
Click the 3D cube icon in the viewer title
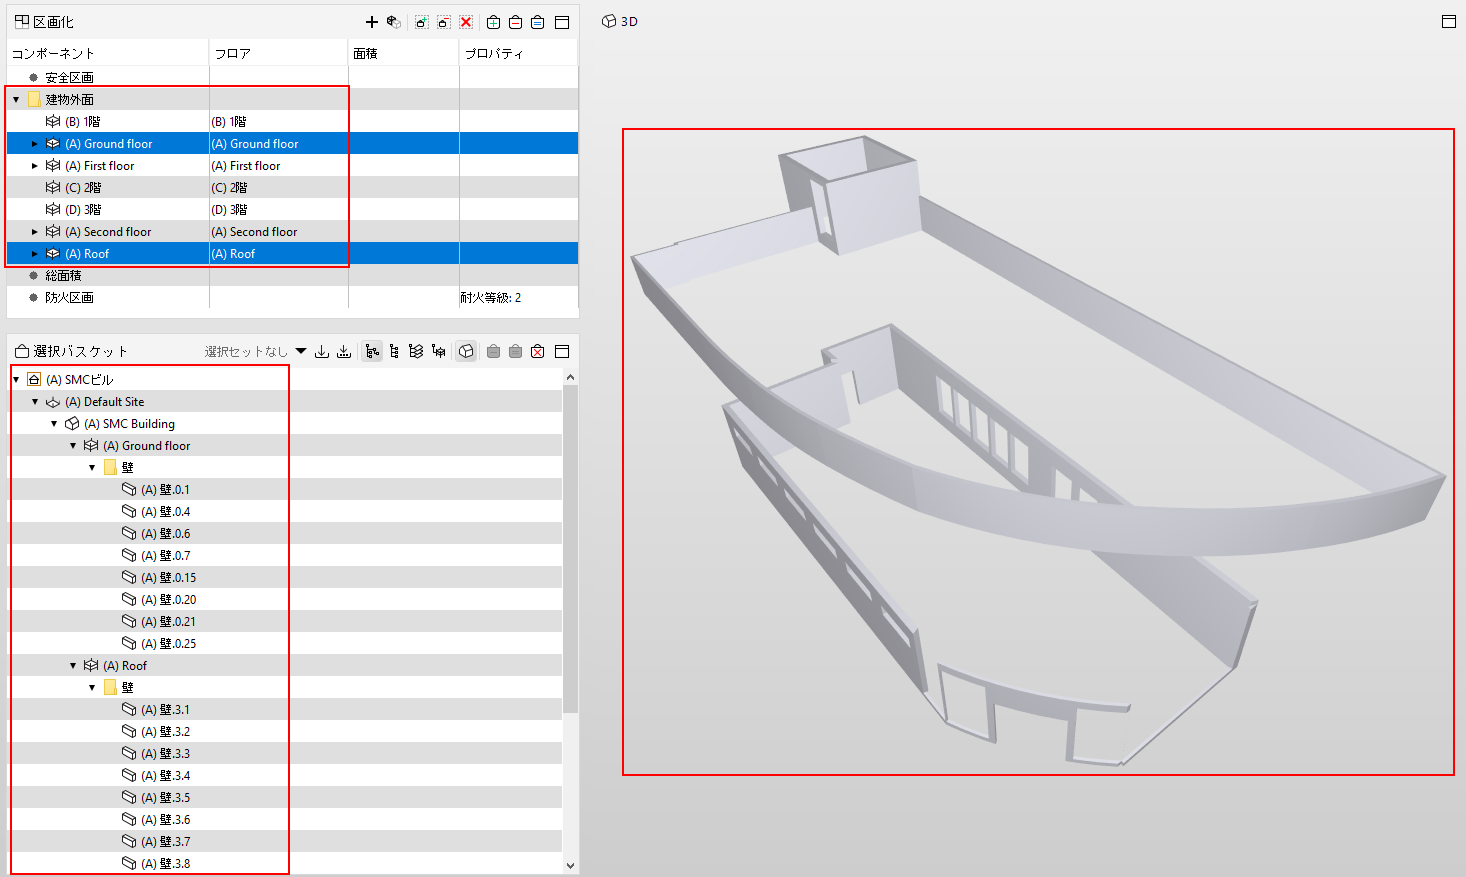tap(609, 21)
